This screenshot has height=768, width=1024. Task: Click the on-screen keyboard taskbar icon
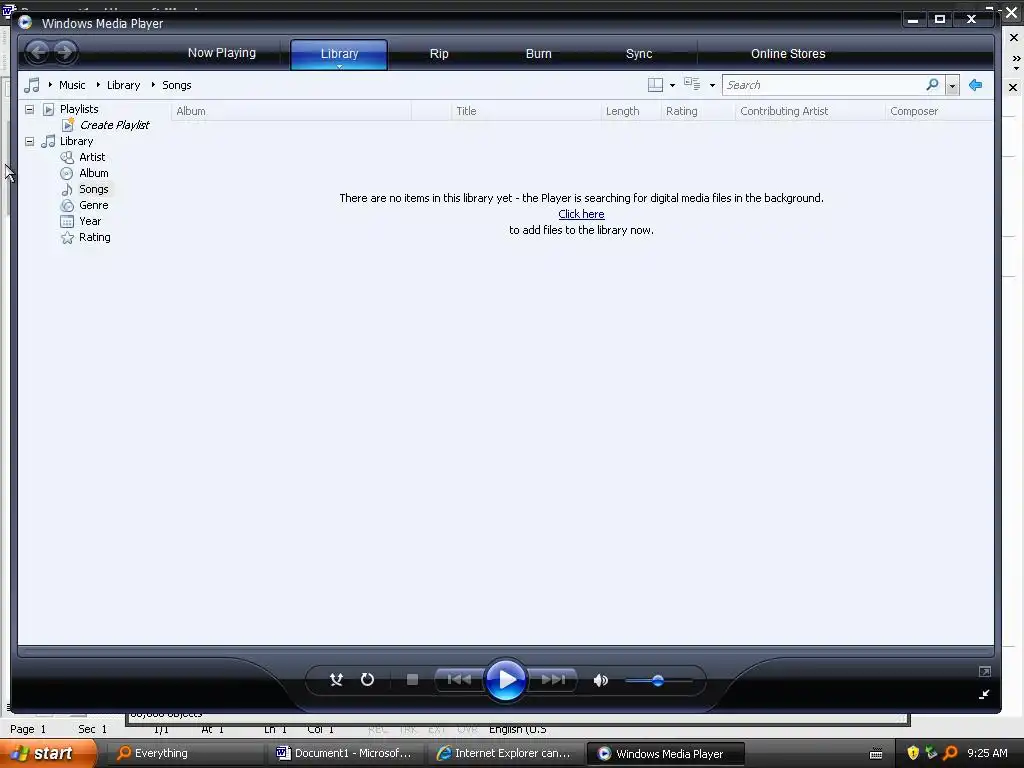coord(876,754)
